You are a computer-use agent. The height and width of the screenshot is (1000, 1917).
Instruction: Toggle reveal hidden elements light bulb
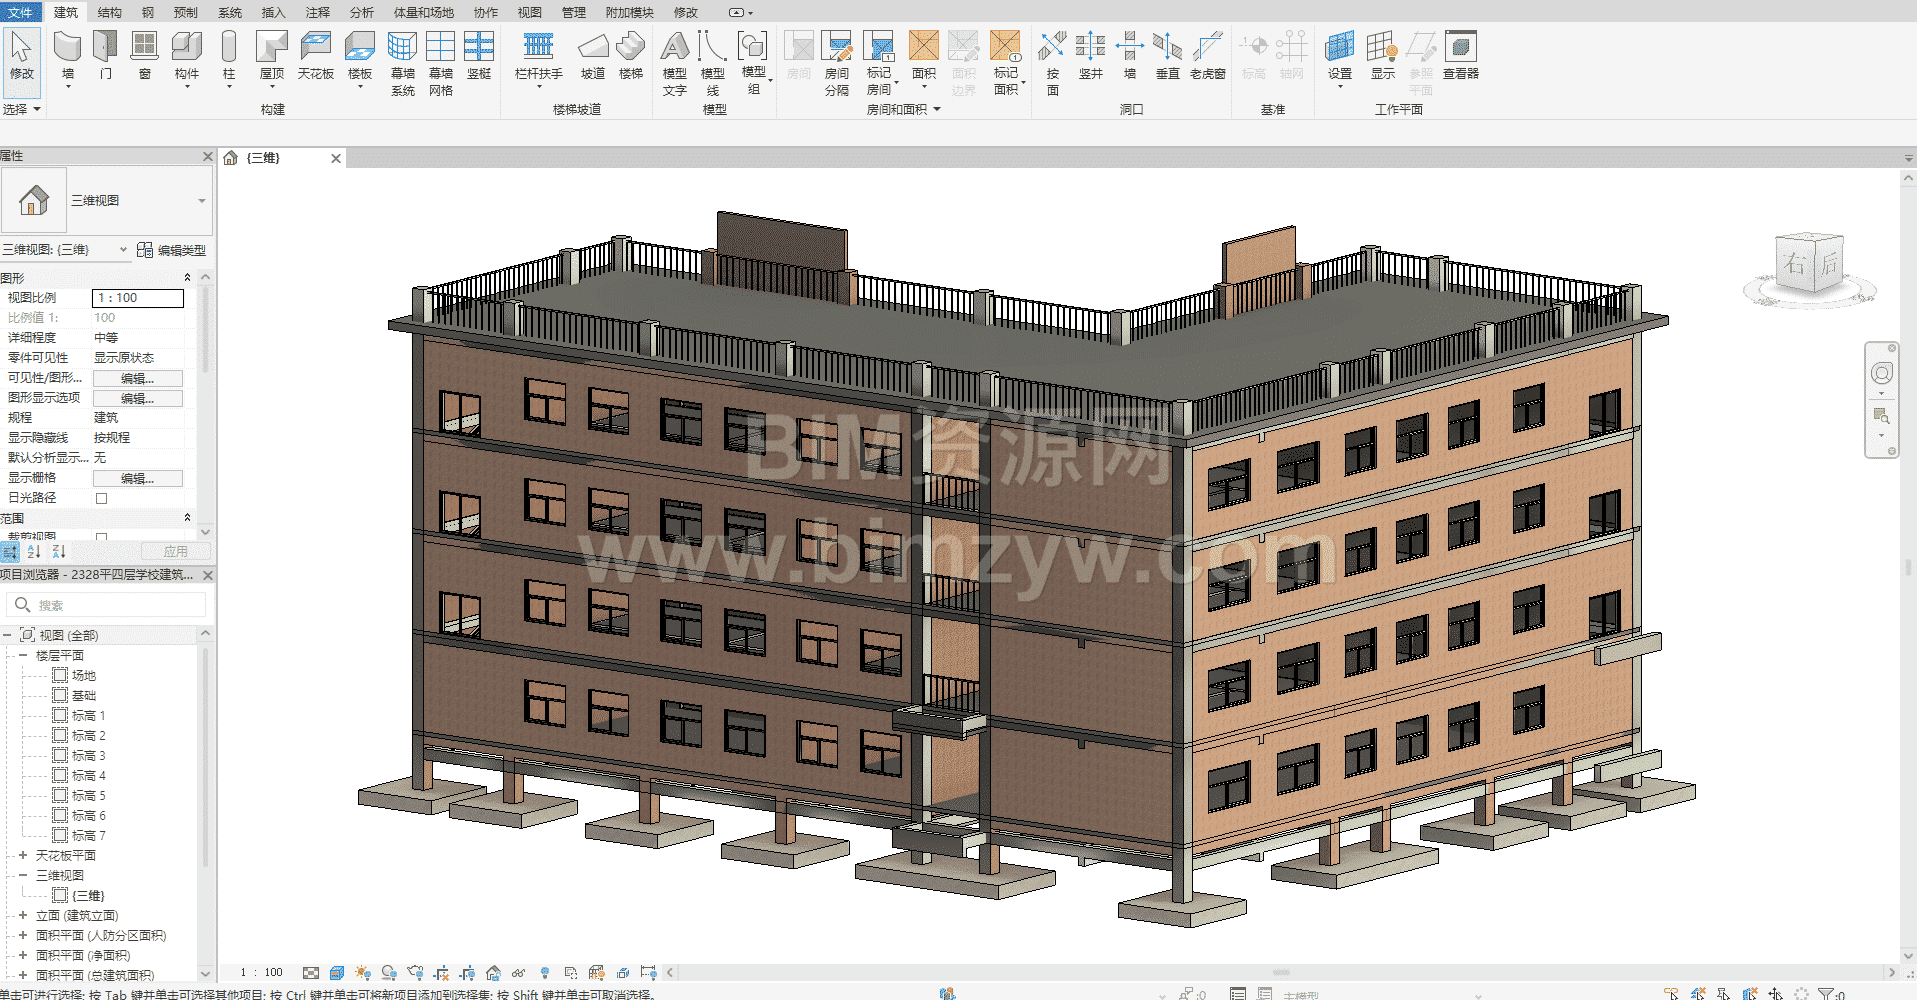click(545, 973)
